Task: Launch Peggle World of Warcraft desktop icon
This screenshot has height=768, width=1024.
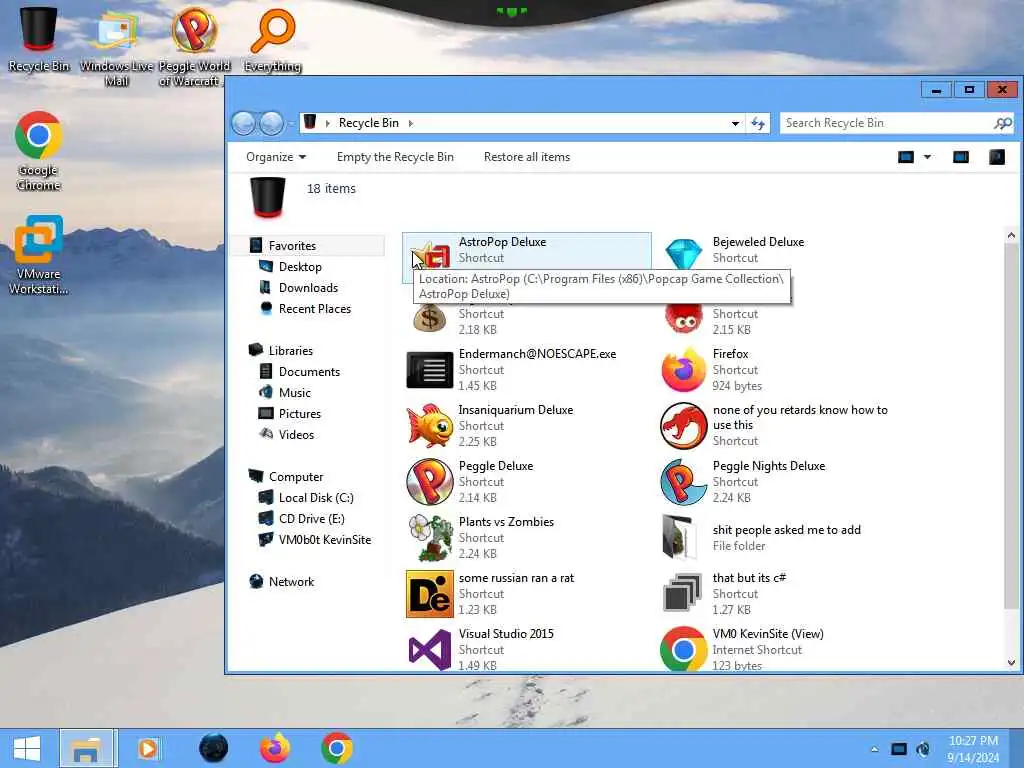Action: (194, 46)
